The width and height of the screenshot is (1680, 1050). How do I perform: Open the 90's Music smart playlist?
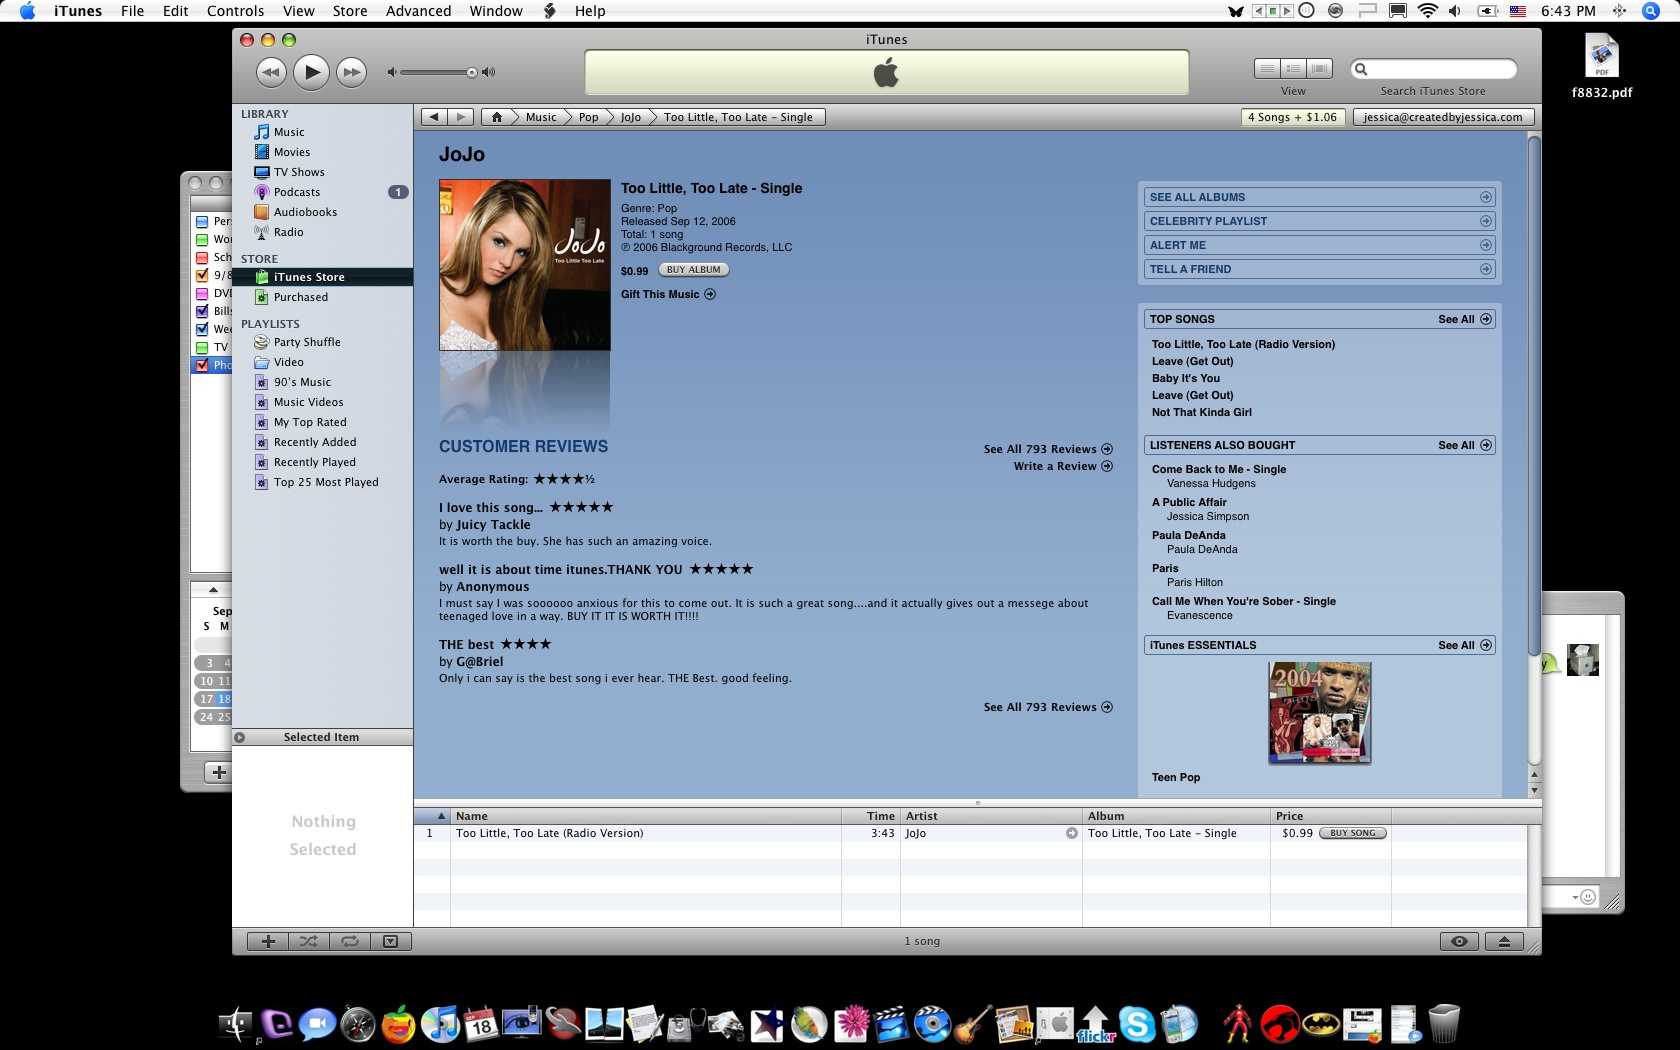[x=302, y=382]
